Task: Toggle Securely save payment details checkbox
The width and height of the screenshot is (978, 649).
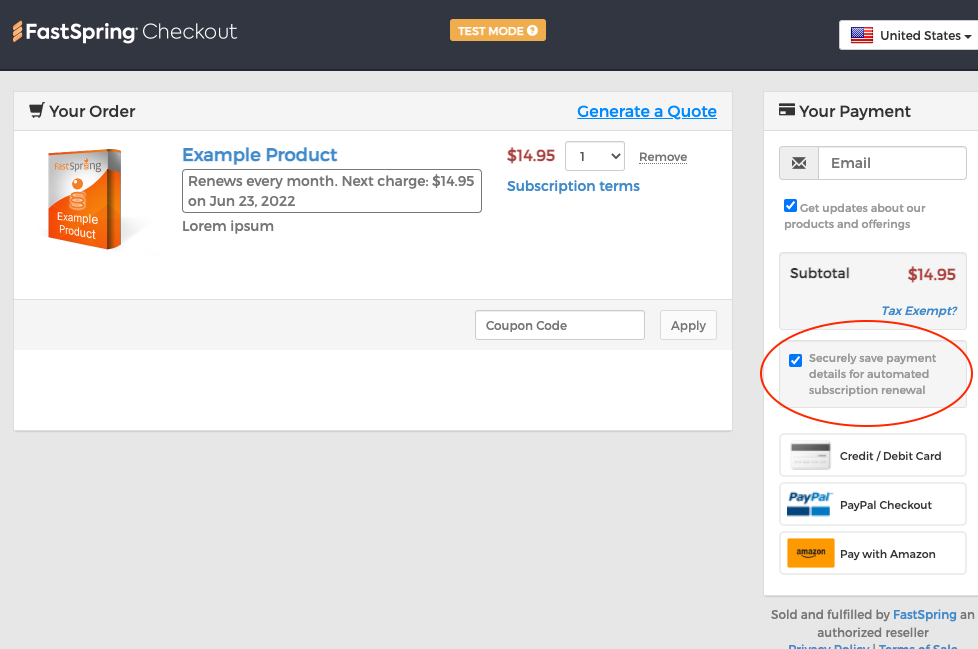Action: point(795,360)
